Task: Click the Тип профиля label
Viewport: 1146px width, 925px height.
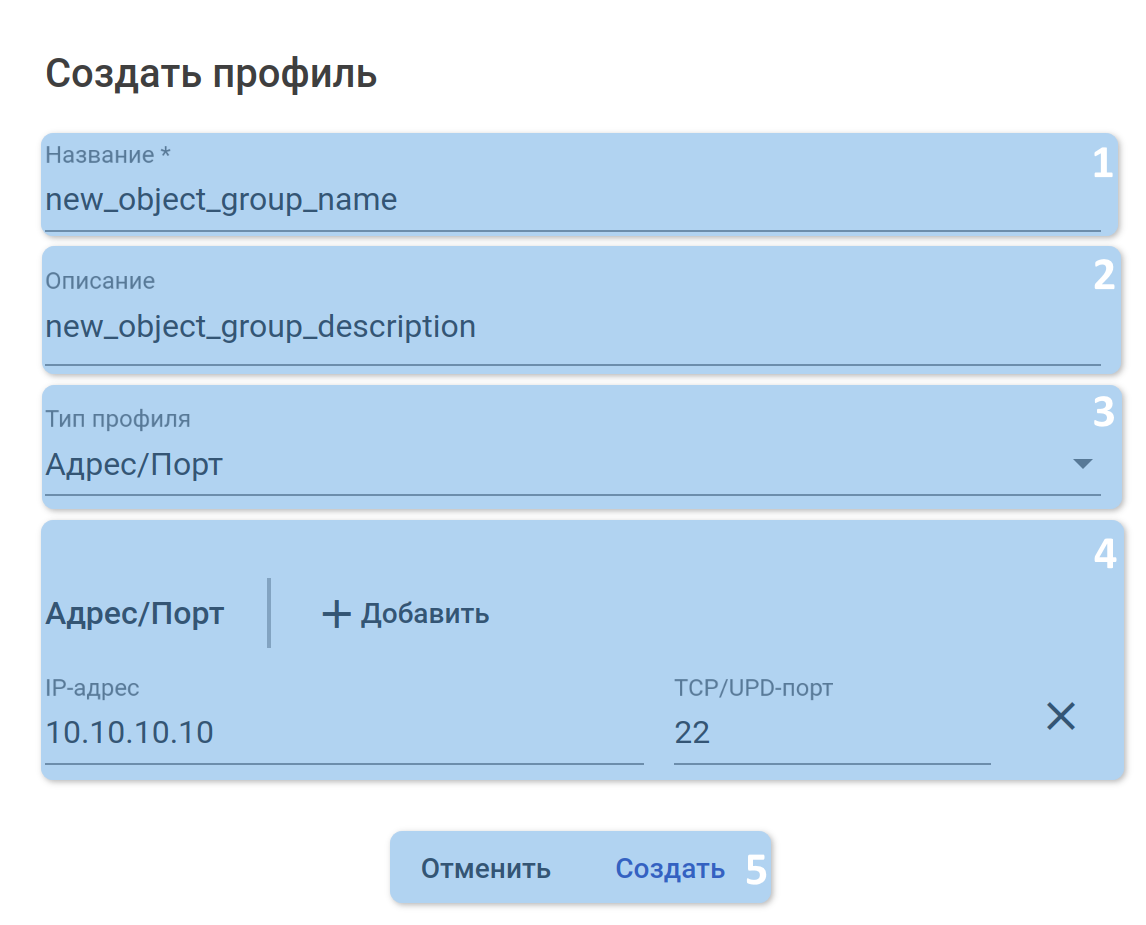Action: coord(118,419)
